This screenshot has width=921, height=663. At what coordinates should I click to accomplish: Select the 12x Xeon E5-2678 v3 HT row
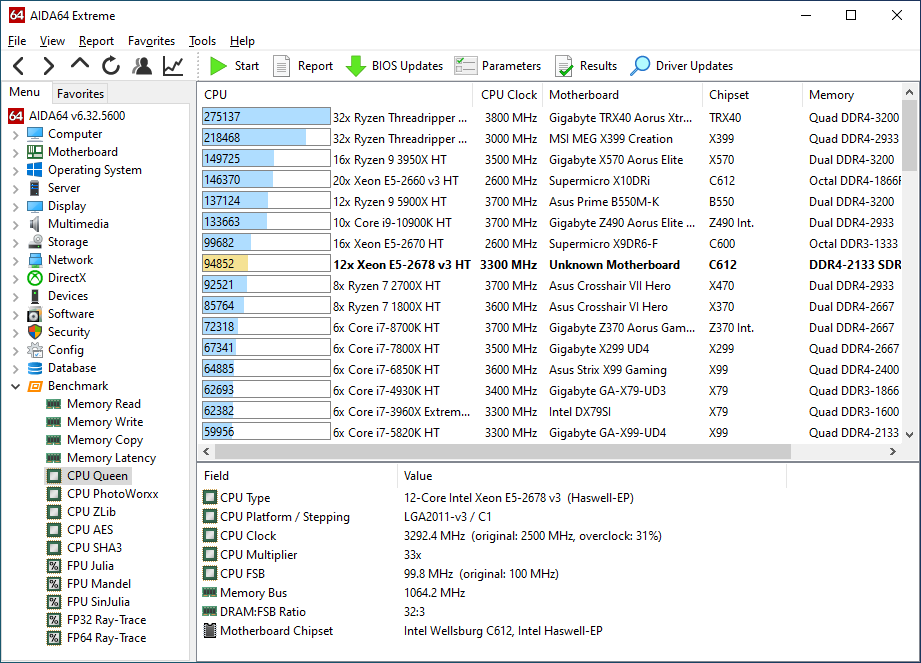point(551,264)
